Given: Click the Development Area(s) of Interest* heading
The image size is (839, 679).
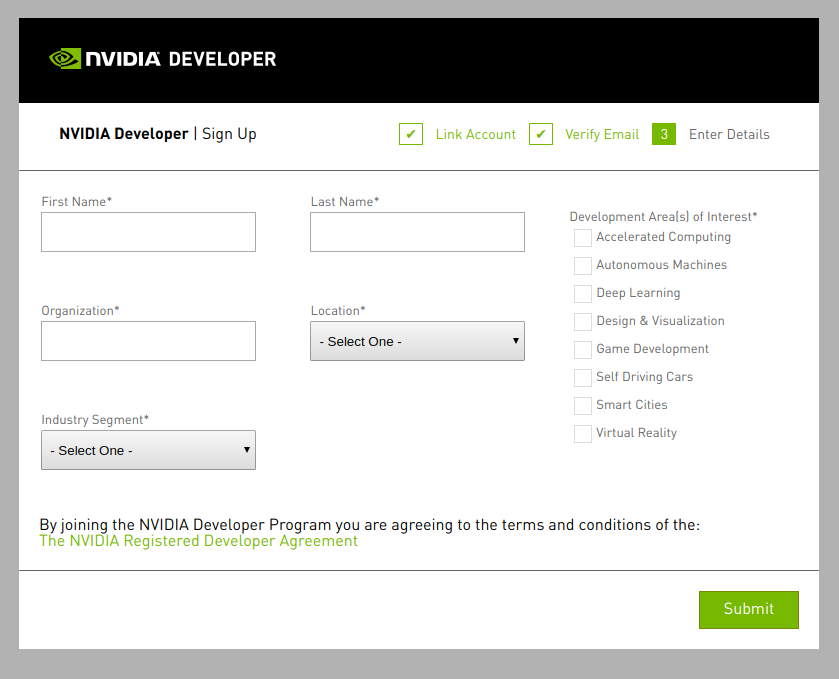Looking at the screenshot, I should coord(663,217).
